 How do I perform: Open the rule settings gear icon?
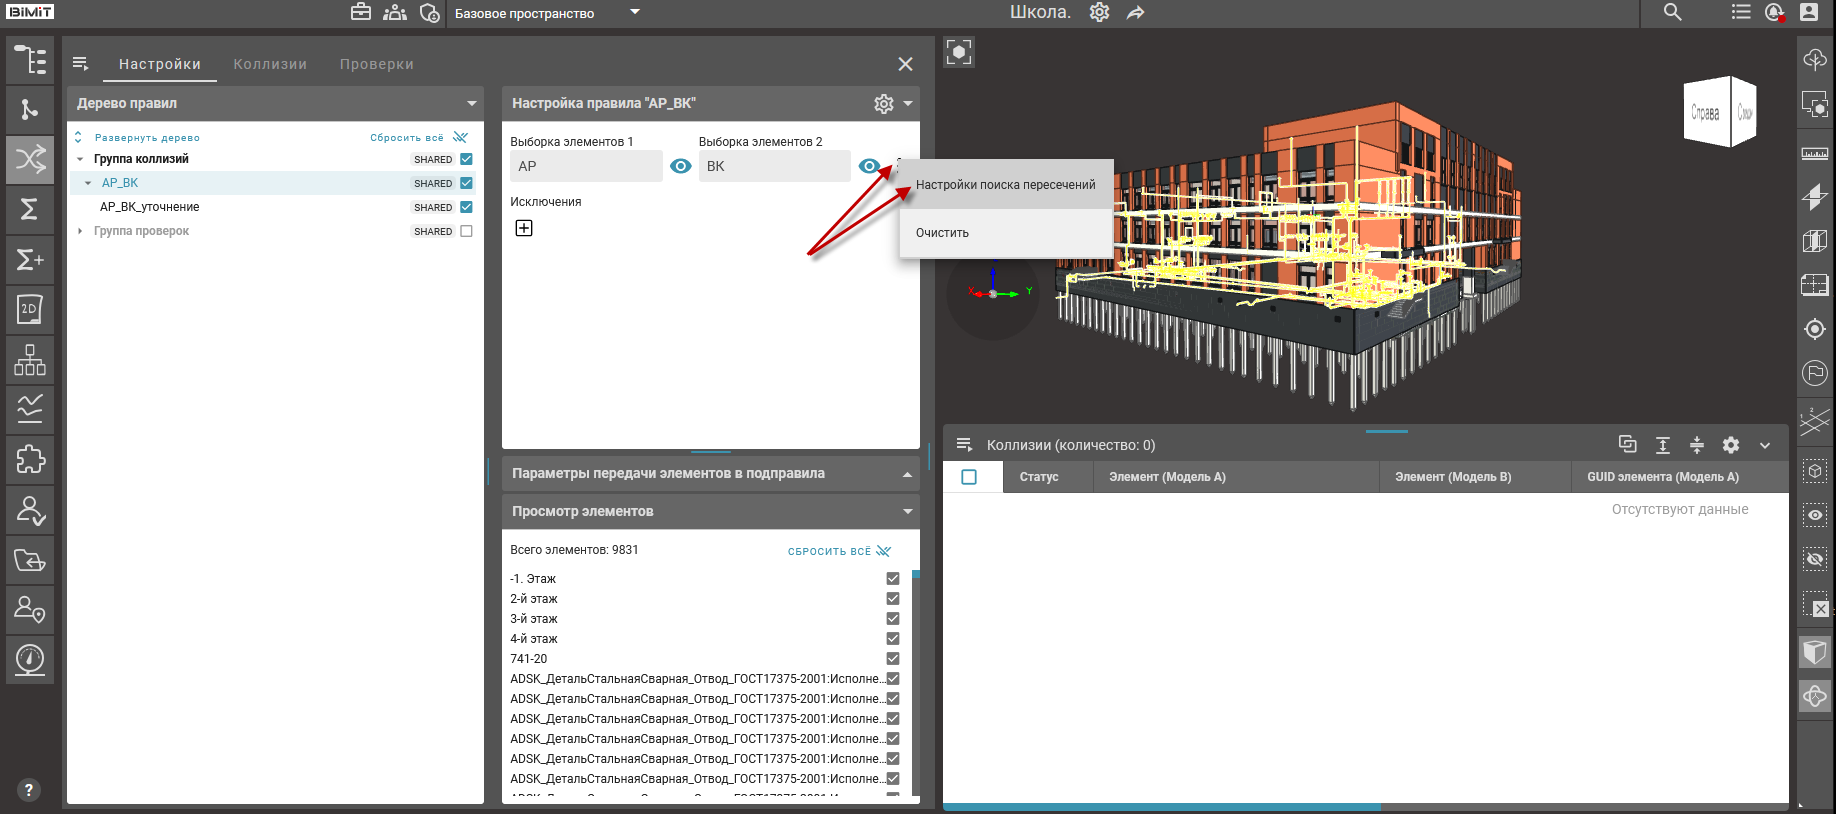[x=883, y=104]
